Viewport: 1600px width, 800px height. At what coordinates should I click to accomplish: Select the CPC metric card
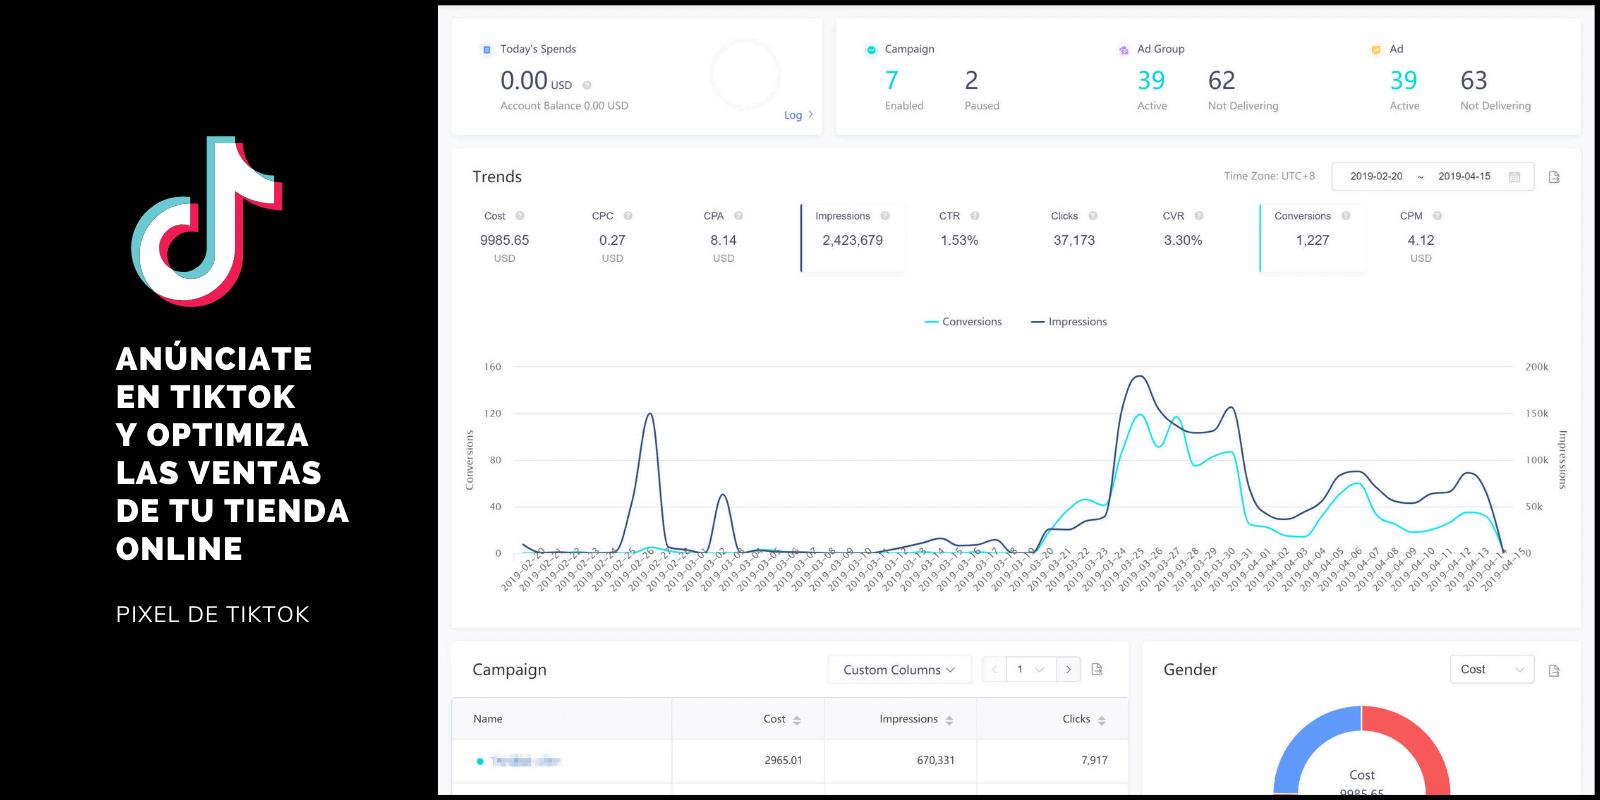[x=612, y=238]
